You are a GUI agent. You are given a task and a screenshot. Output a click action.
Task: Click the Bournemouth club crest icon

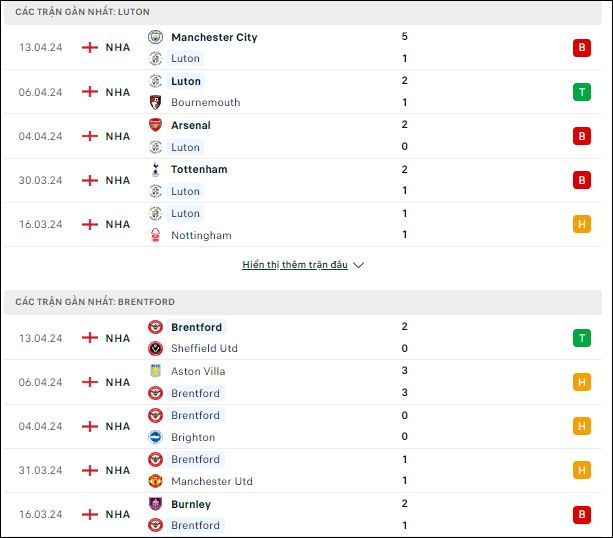pos(156,102)
